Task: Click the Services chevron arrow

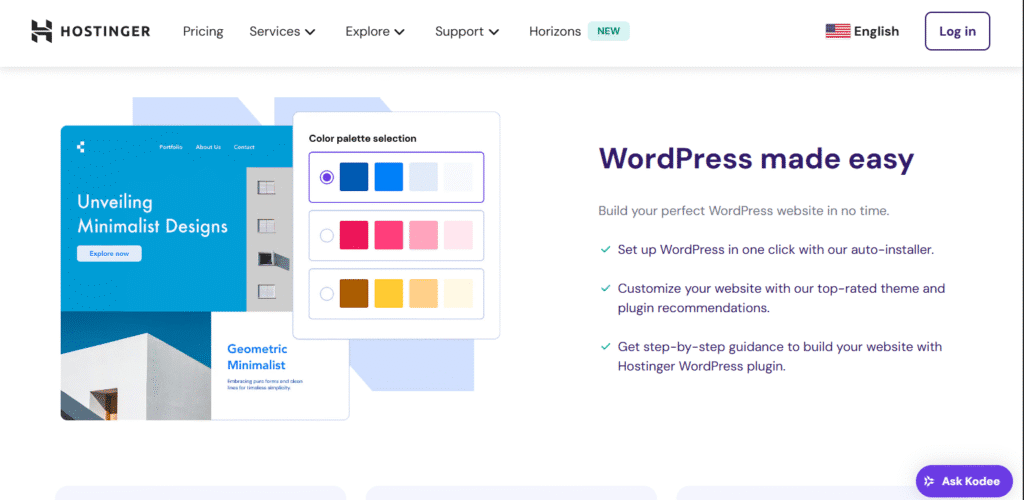Action: (310, 32)
